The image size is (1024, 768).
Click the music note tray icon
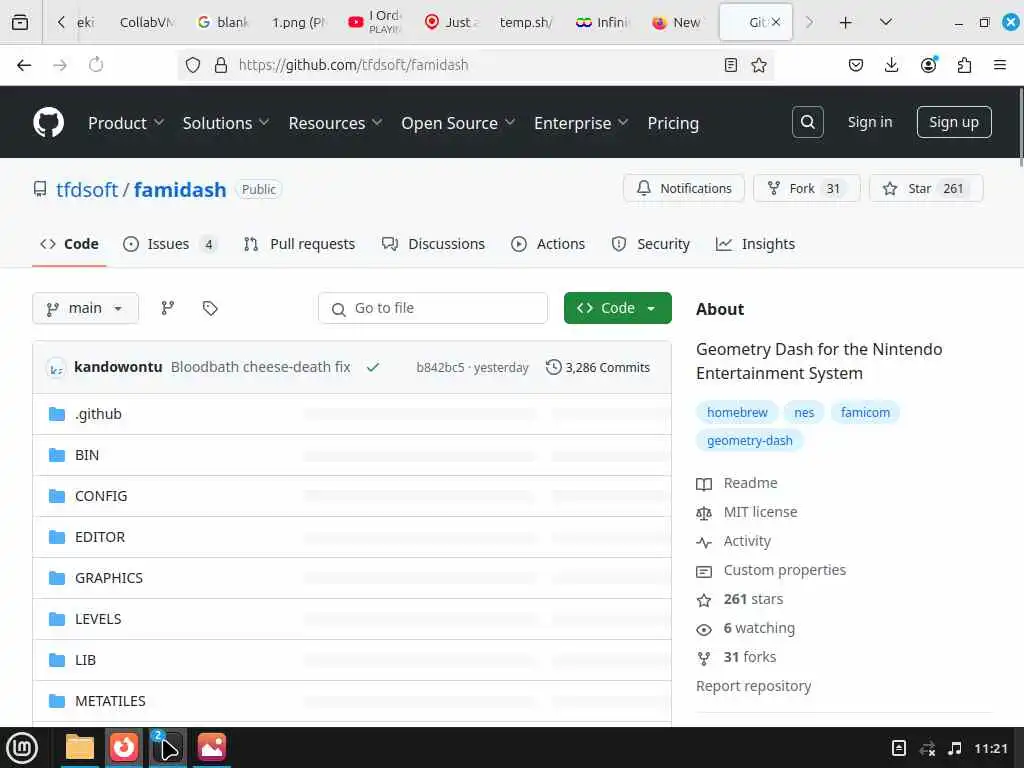click(954, 748)
